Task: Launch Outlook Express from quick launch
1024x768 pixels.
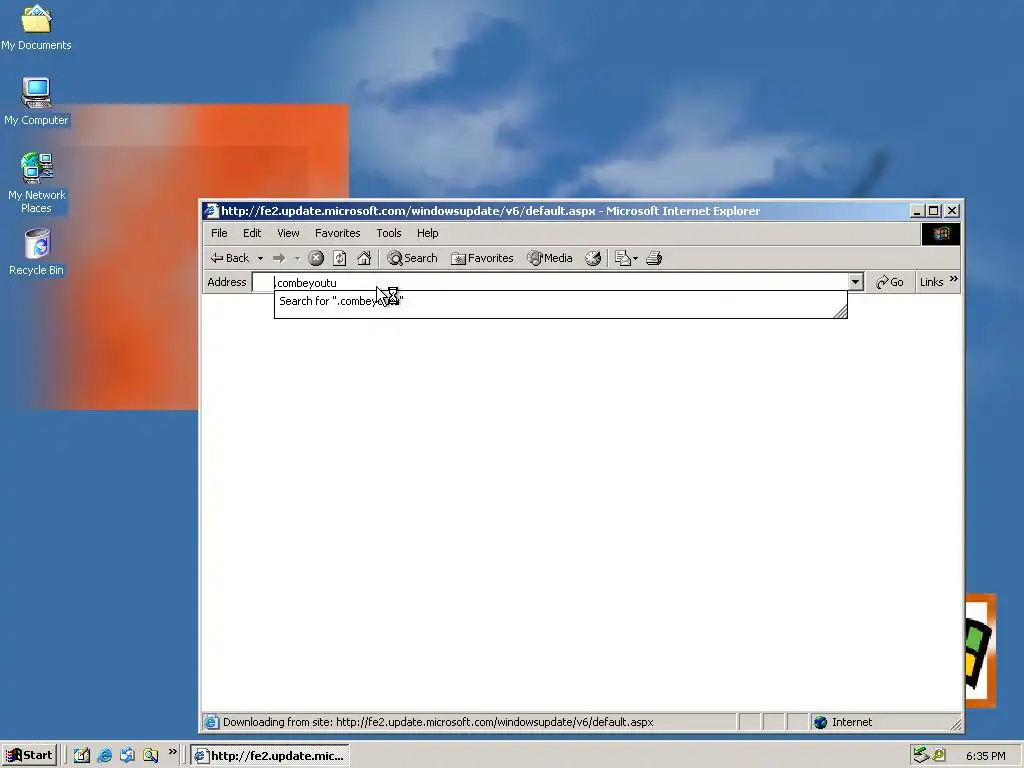Action: click(127, 756)
